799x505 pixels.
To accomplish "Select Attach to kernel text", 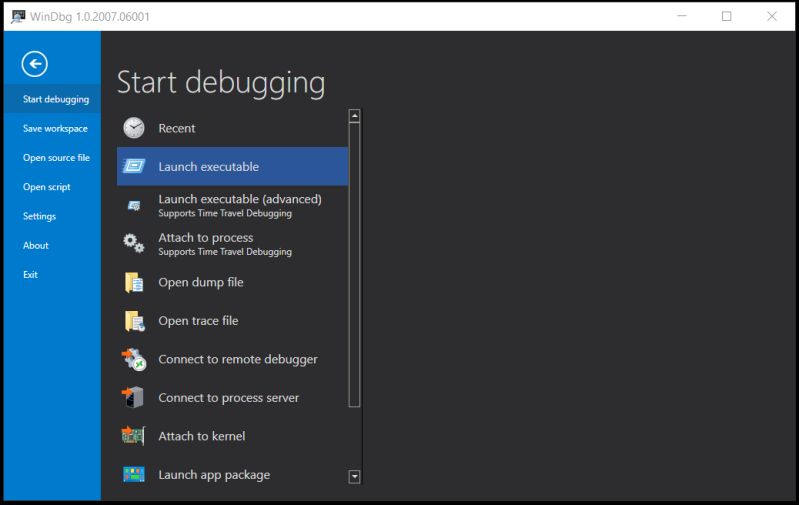I will (x=202, y=436).
